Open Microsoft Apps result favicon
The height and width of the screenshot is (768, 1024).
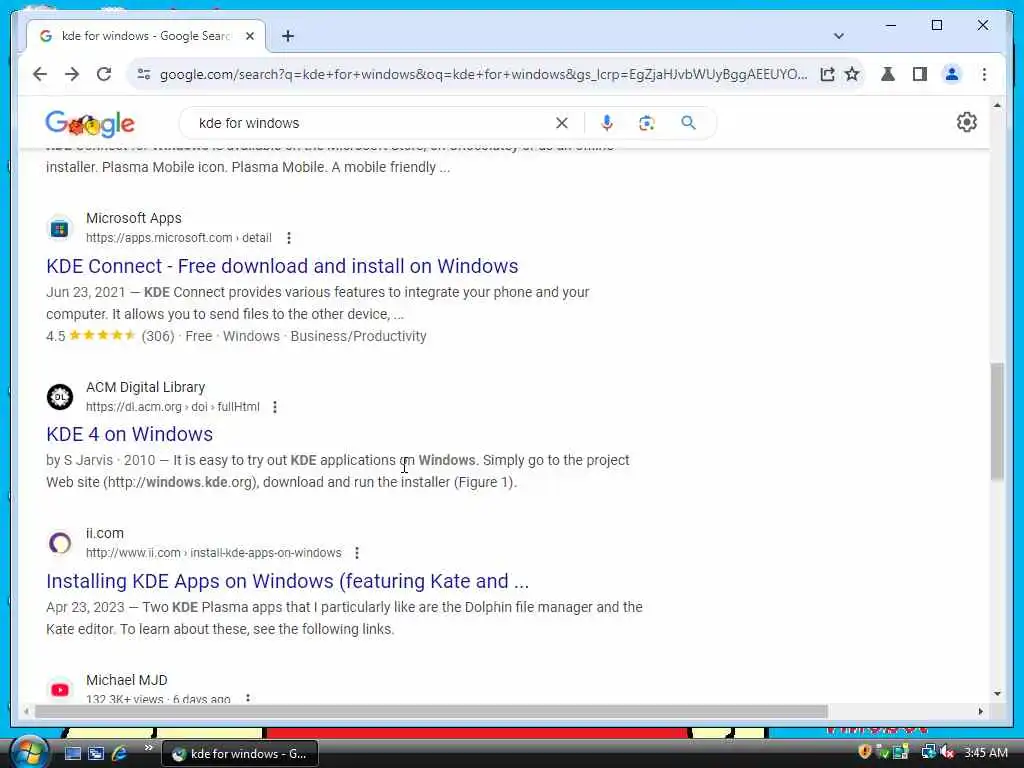[x=59, y=229]
